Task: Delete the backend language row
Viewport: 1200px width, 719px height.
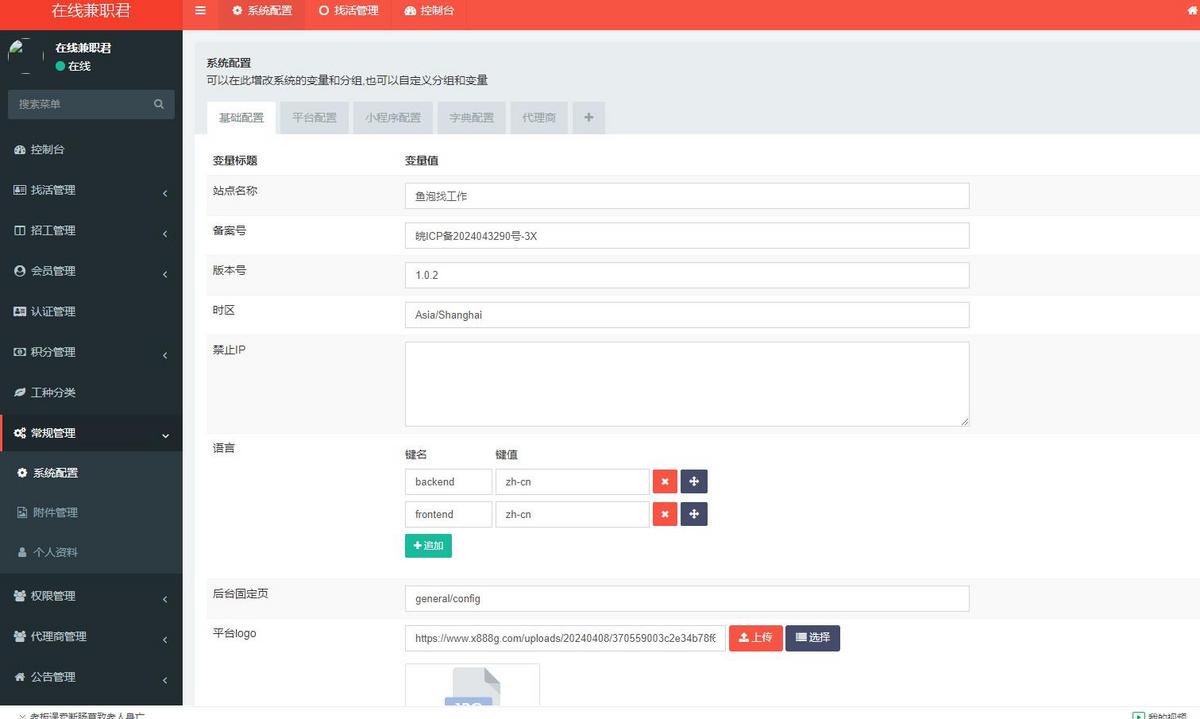Action: pyautogui.click(x=665, y=482)
